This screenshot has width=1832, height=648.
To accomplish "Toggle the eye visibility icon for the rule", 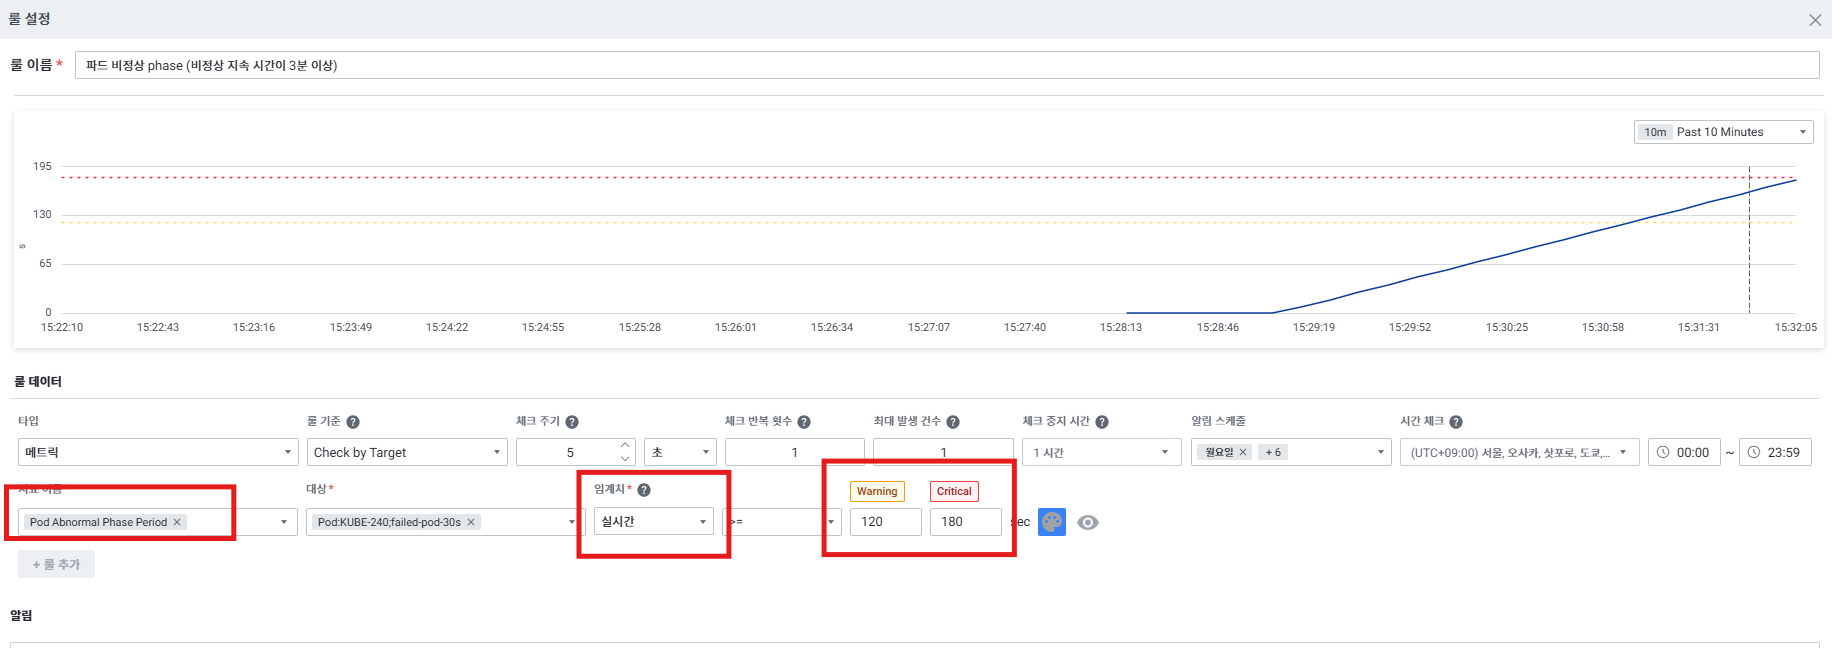I will [x=1088, y=522].
